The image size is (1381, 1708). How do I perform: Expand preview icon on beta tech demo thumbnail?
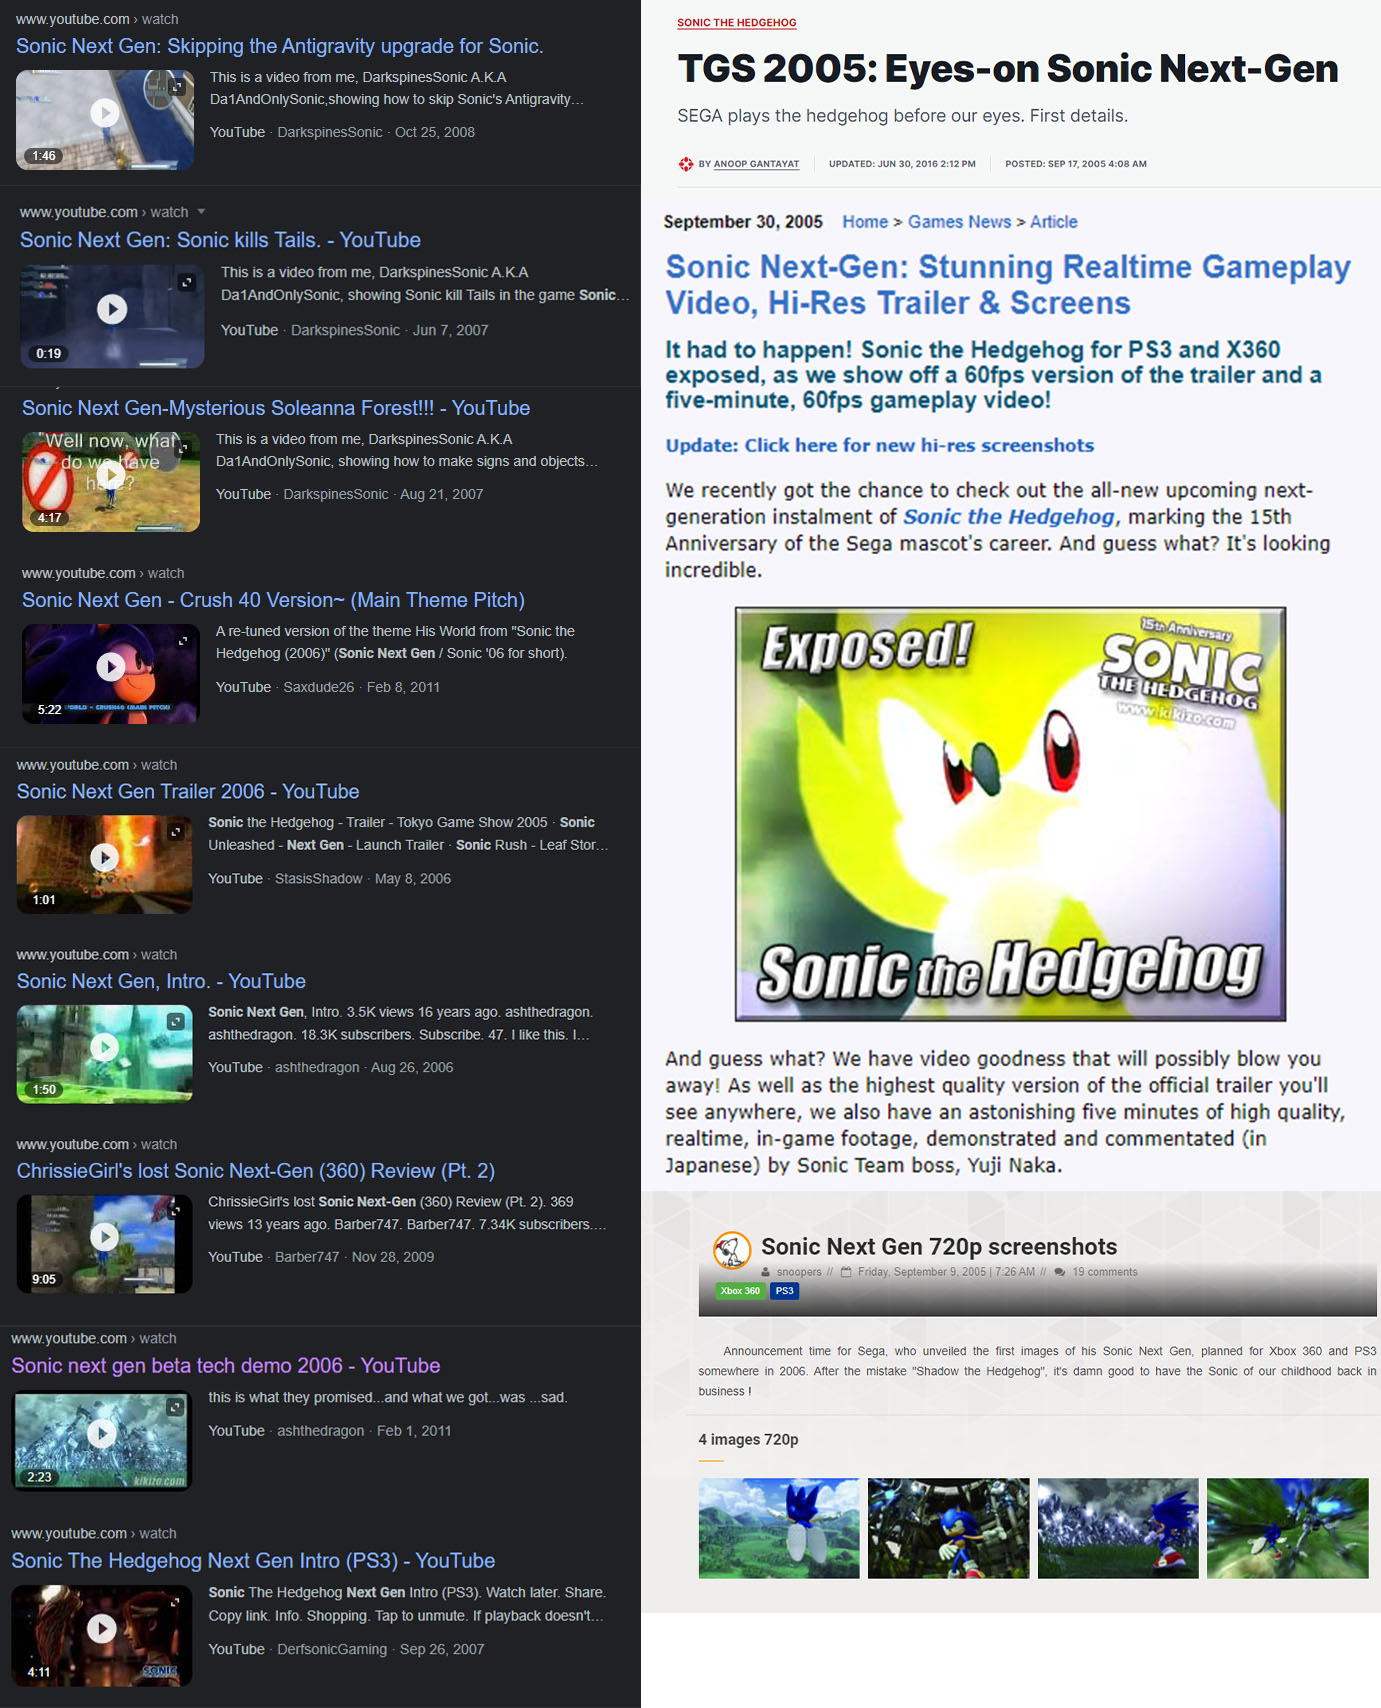pyautogui.click(x=175, y=1407)
